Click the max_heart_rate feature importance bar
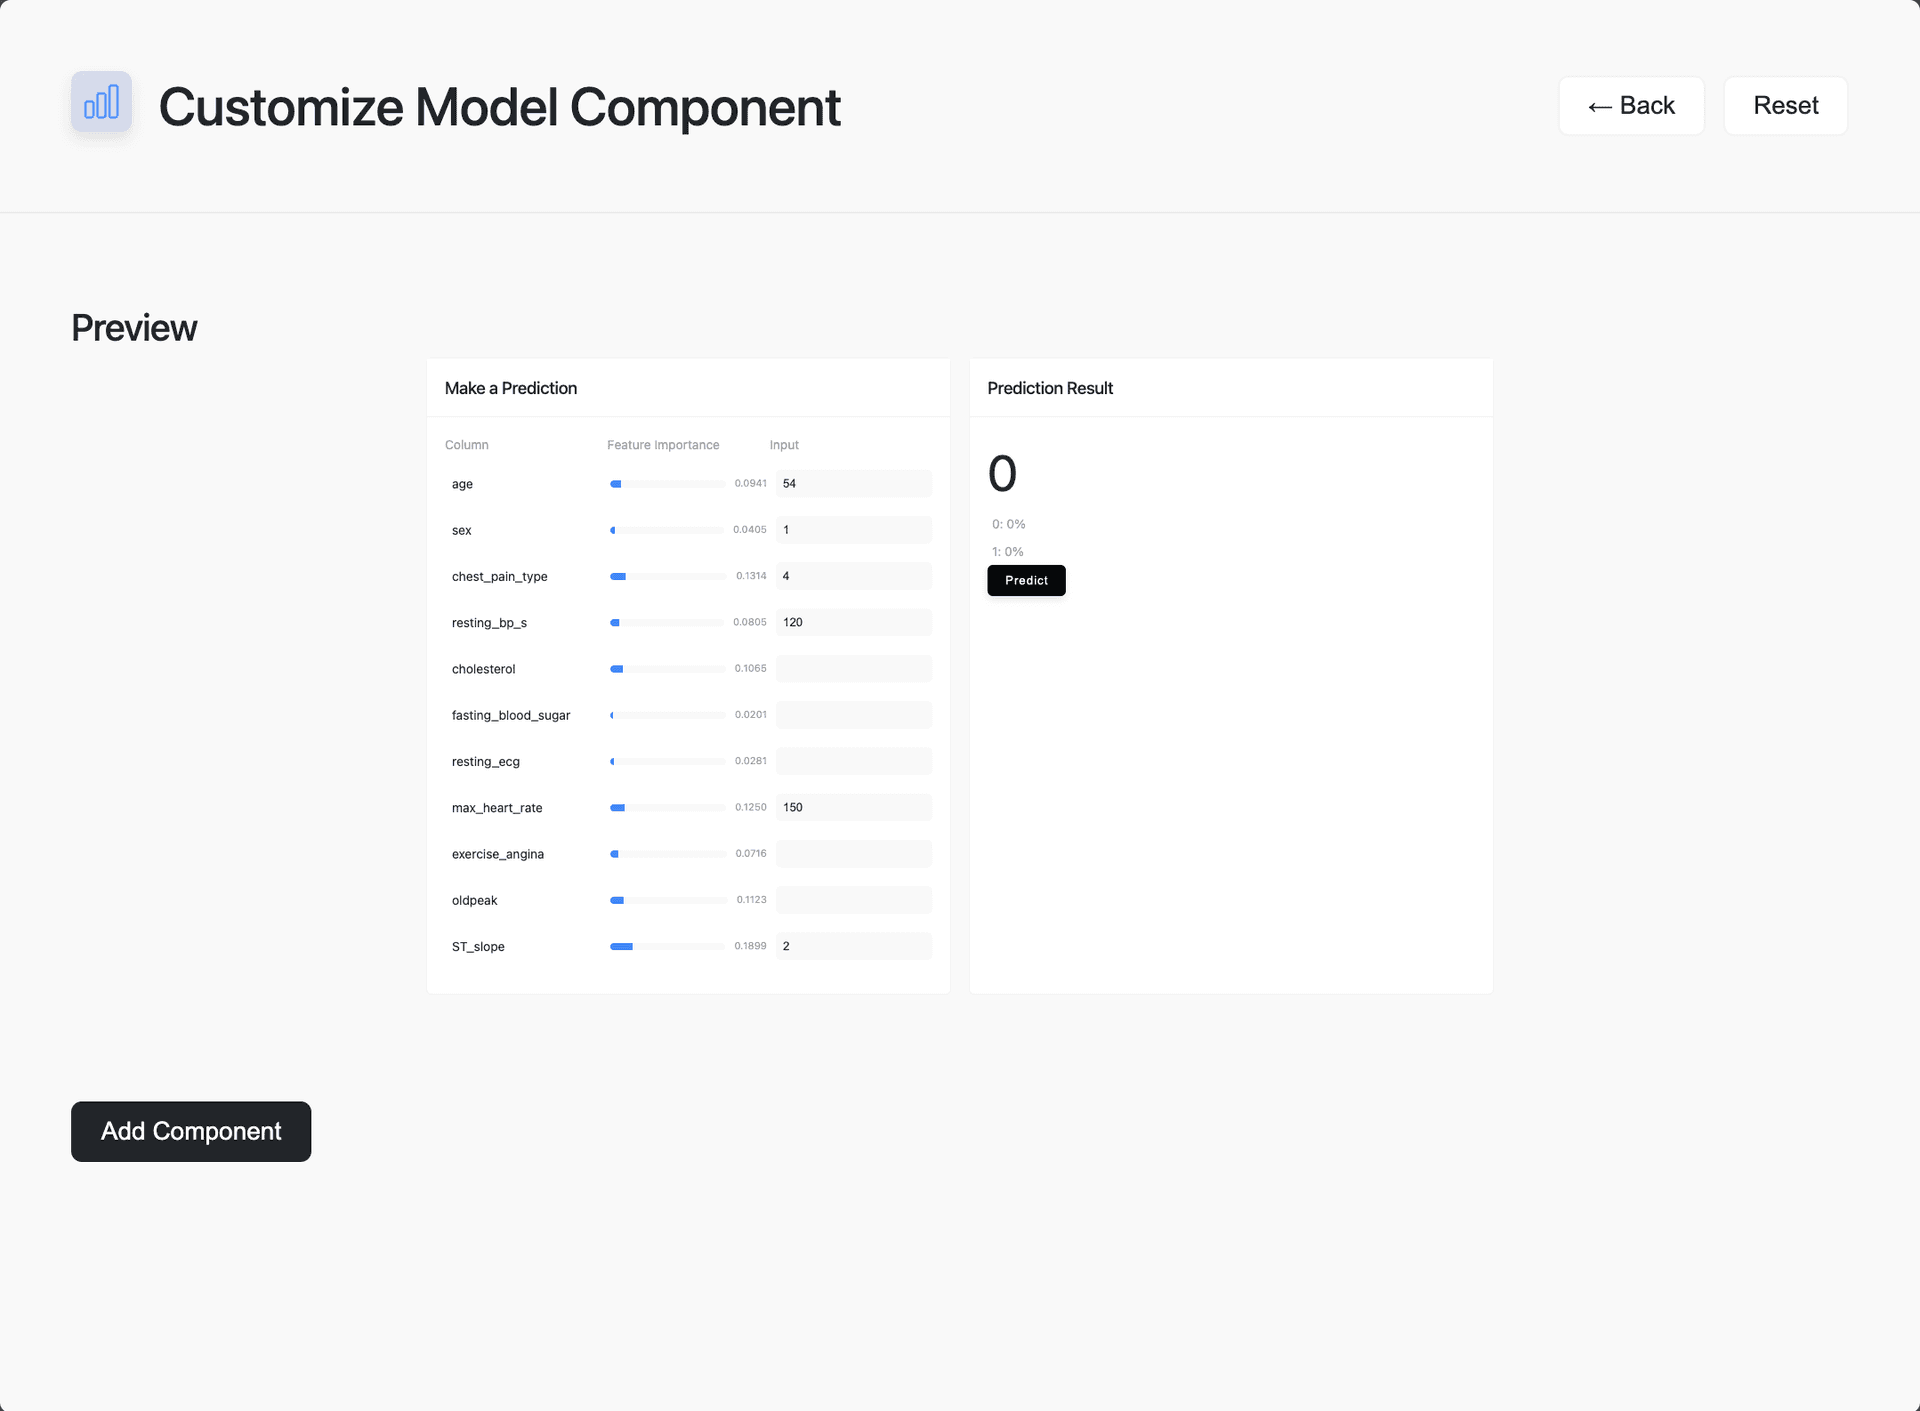 pyautogui.click(x=668, y=807)
